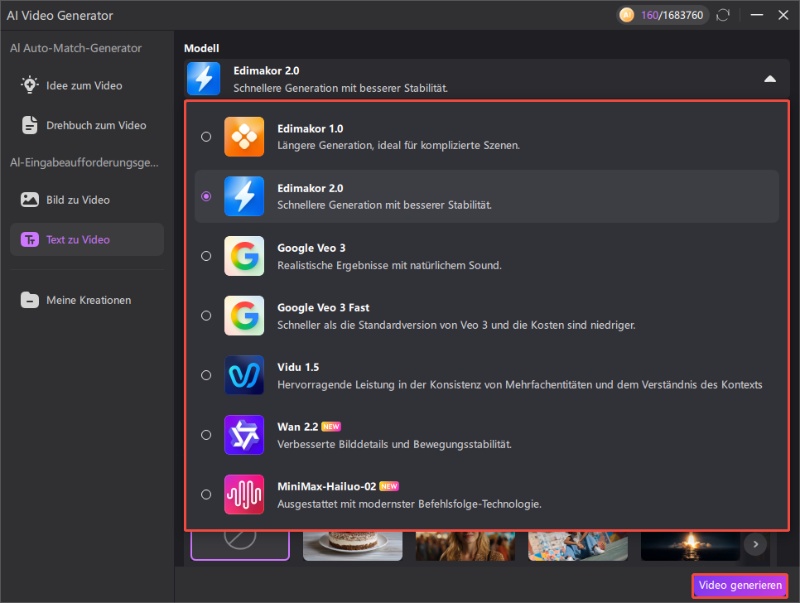Open Meine Kreationen folder
Screen dimensions: 800x603
88,300
